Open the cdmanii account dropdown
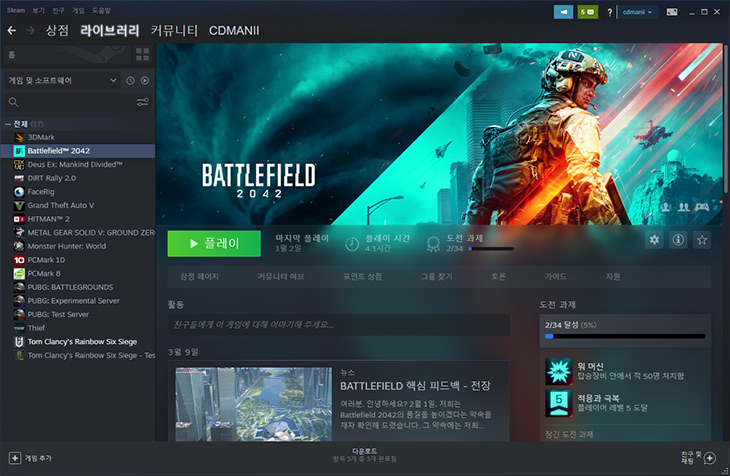 pyautogui.click(x=637, y=12)
